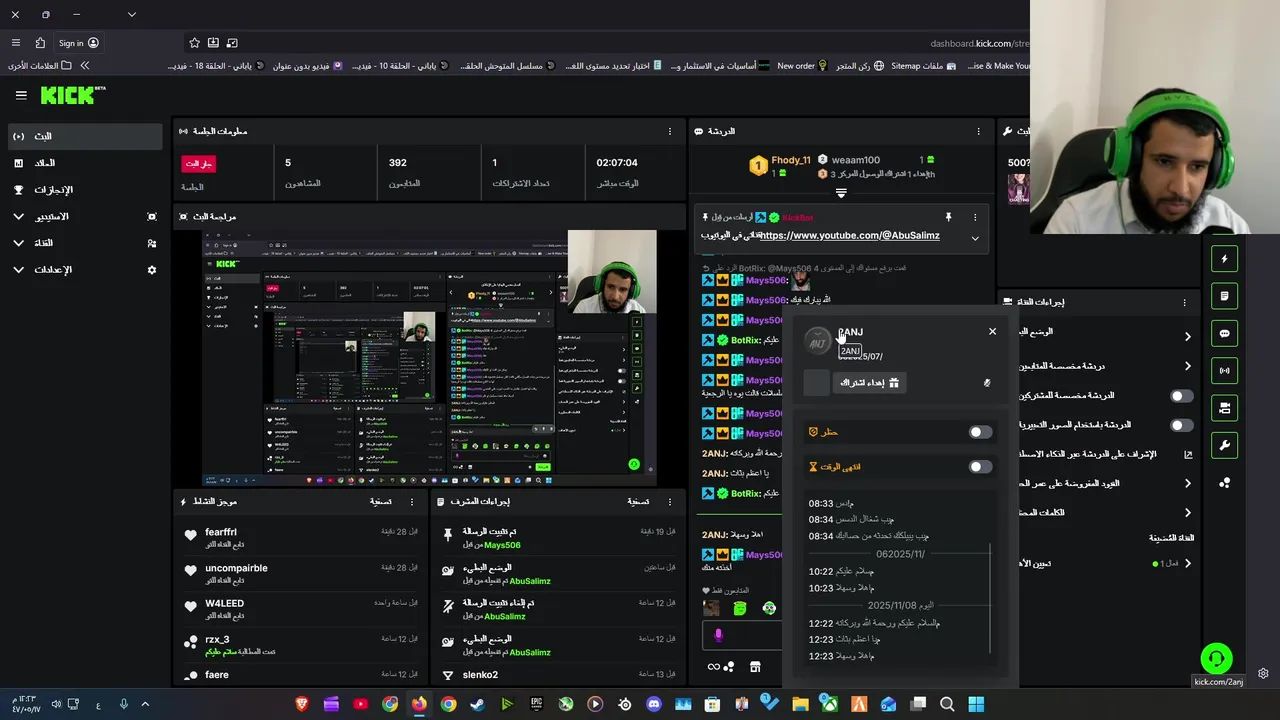Open channel actions panel three-dot menu
This screenshot has width=1280, height=720.
coord(1184,302)
